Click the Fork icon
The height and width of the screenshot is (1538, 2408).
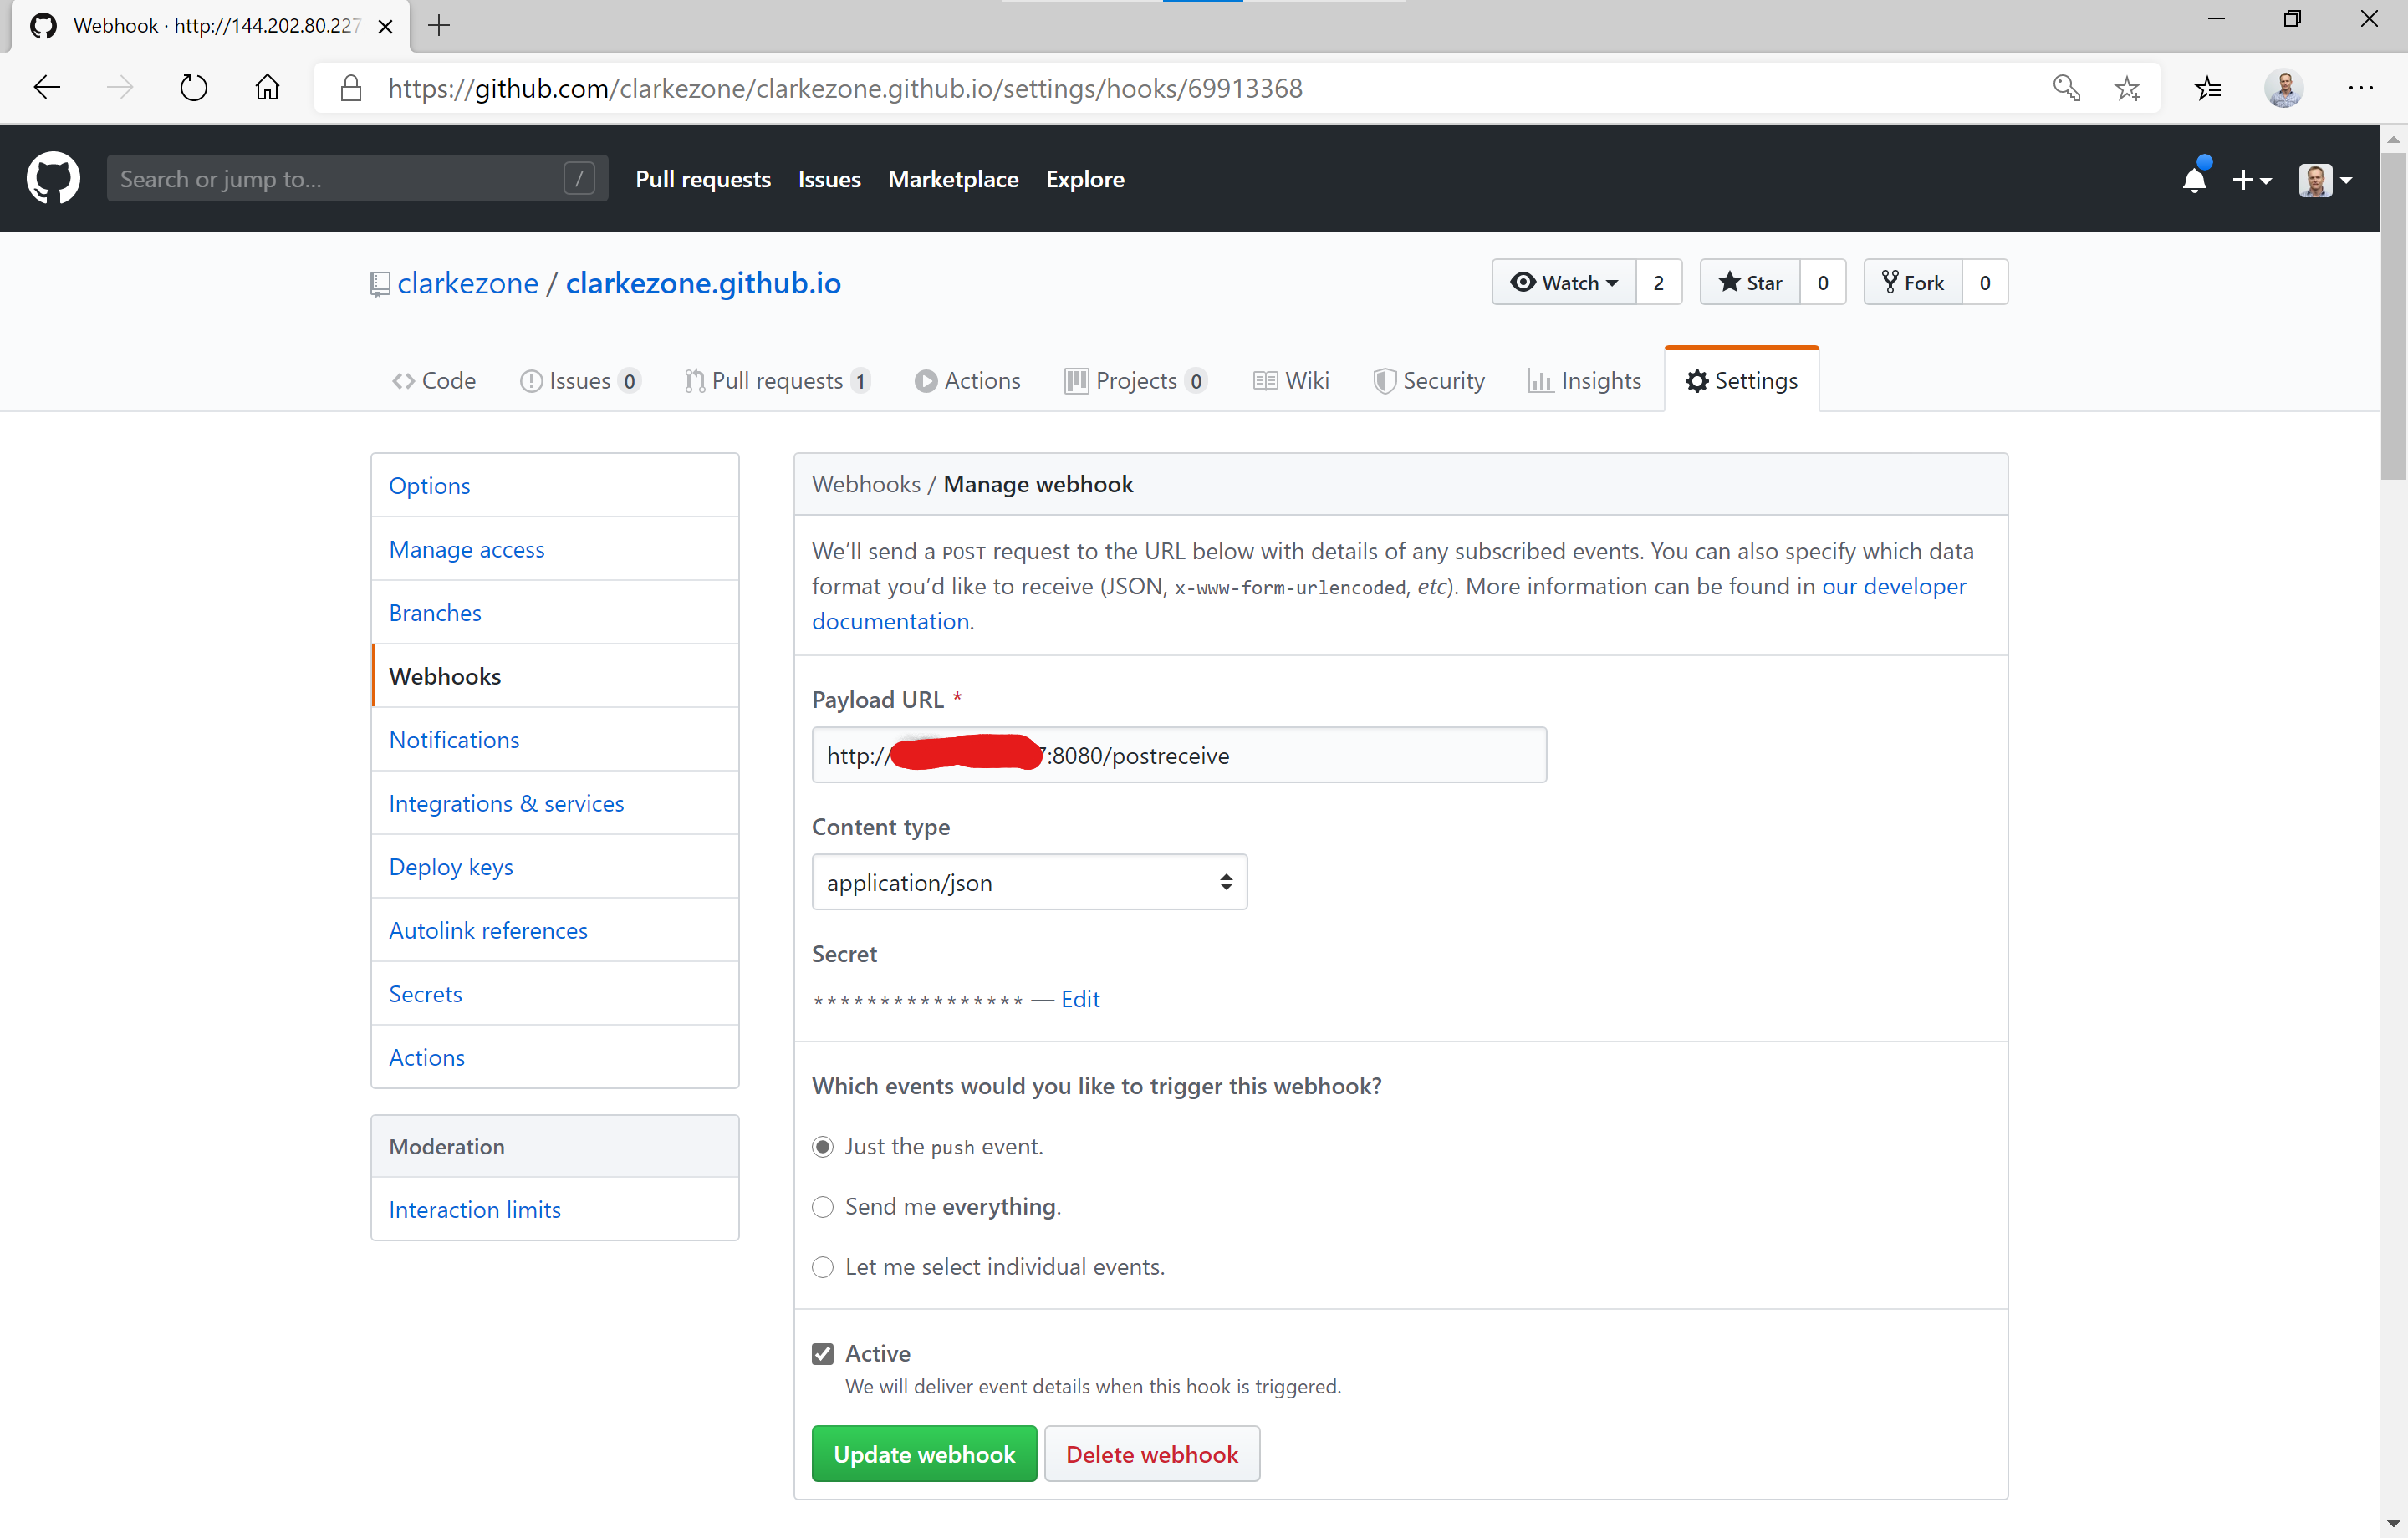point(1891,281)
